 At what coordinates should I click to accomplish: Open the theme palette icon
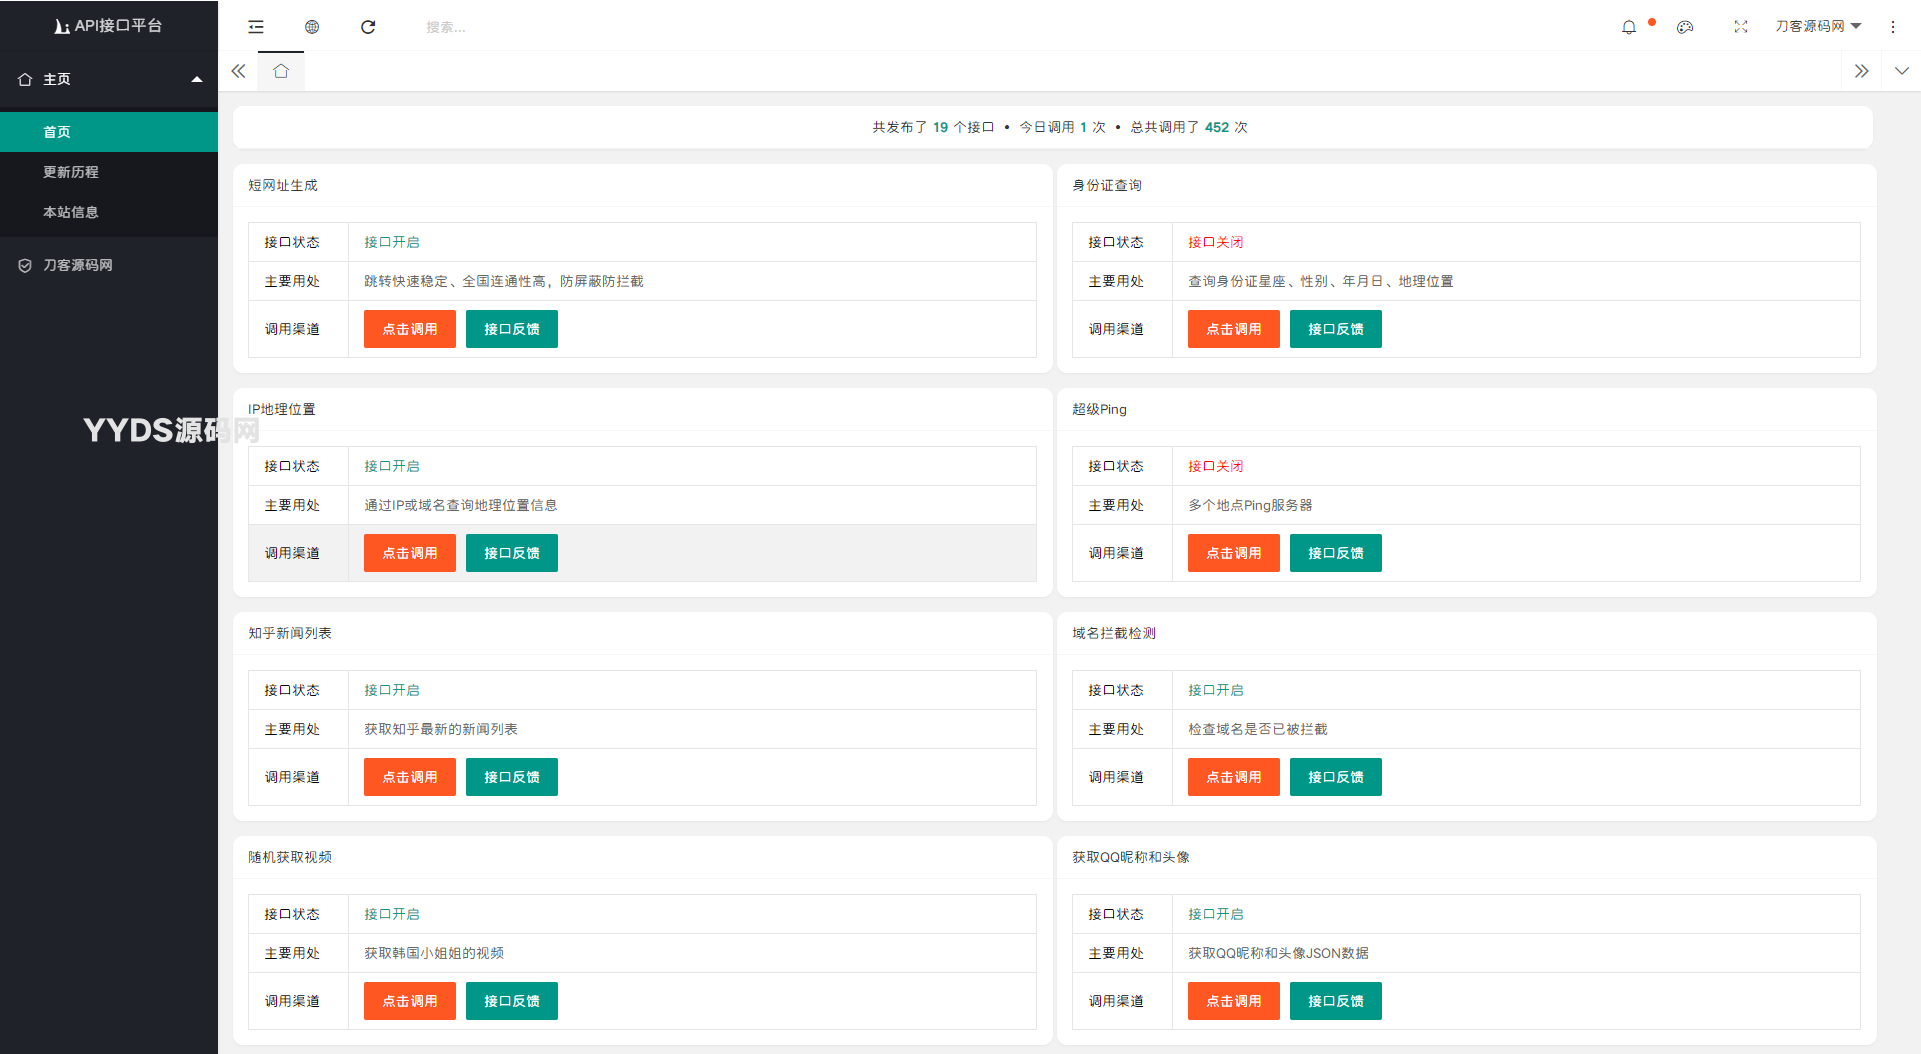[x=1685, y=27]
